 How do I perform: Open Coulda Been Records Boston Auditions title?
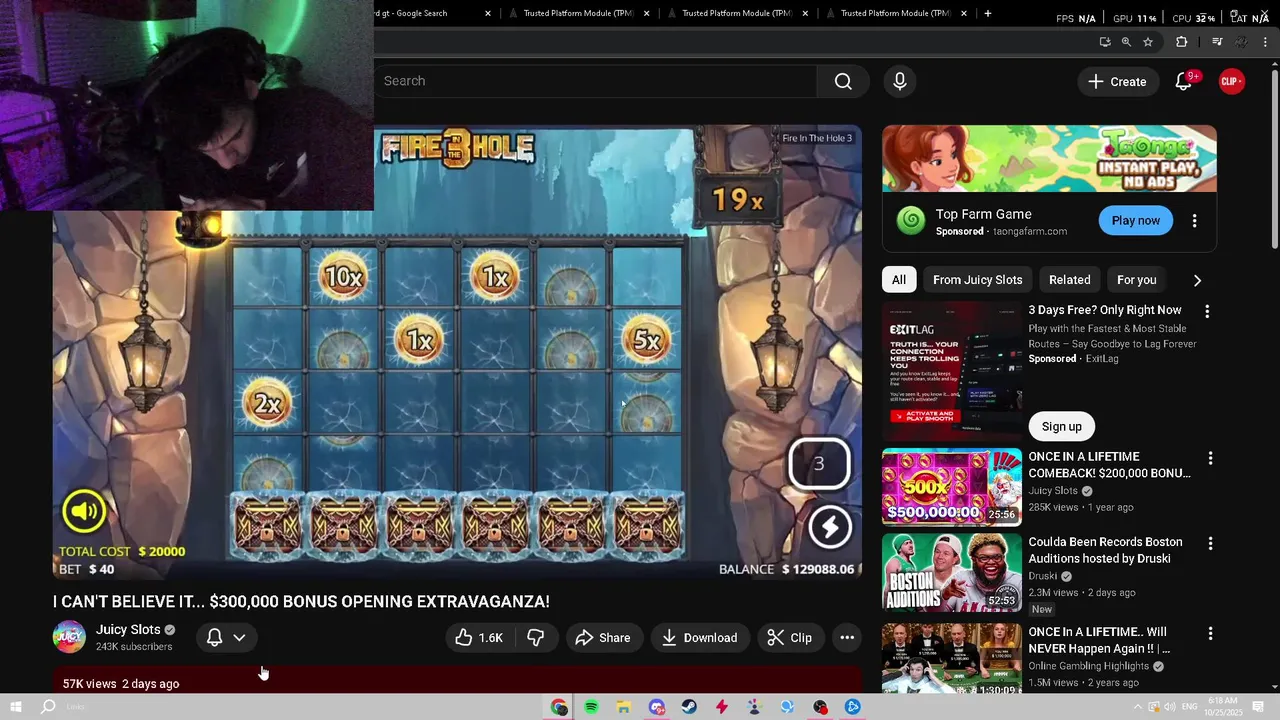click(1105, 550)
